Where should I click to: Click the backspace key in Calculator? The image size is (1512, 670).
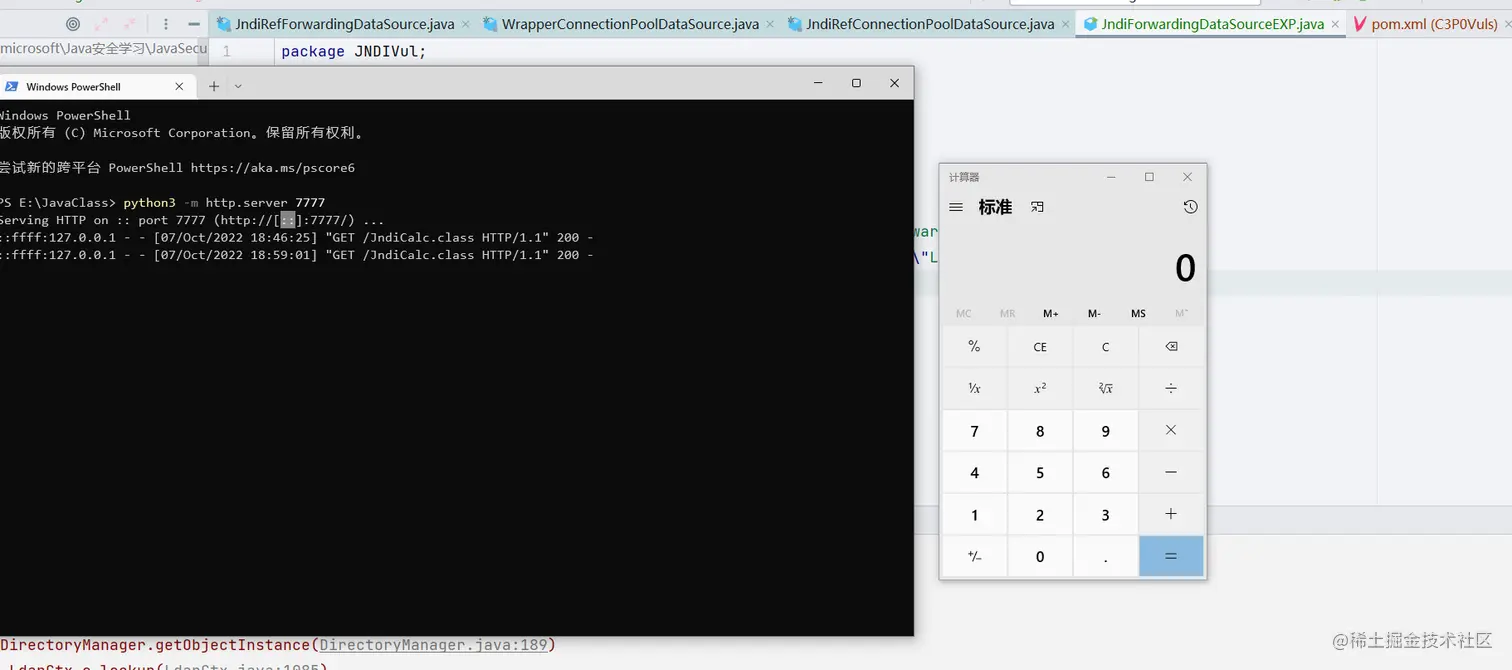tap(1171, 347)
